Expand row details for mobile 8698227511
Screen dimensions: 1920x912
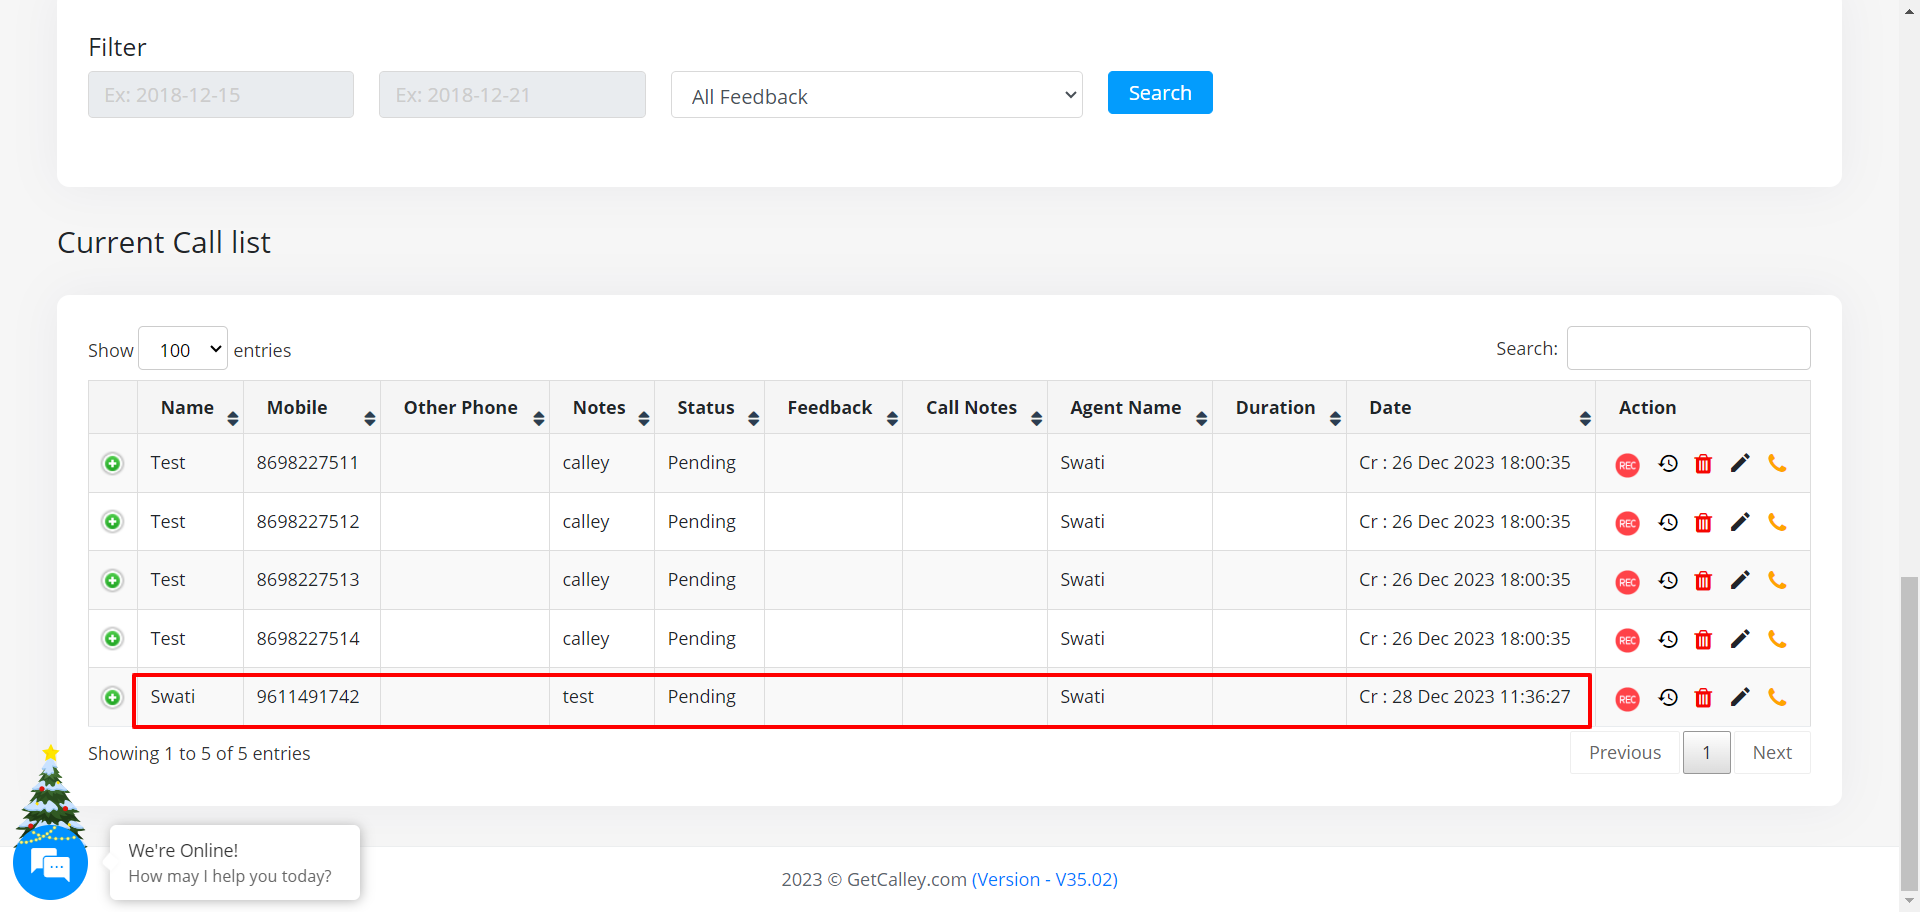(113, 463)
